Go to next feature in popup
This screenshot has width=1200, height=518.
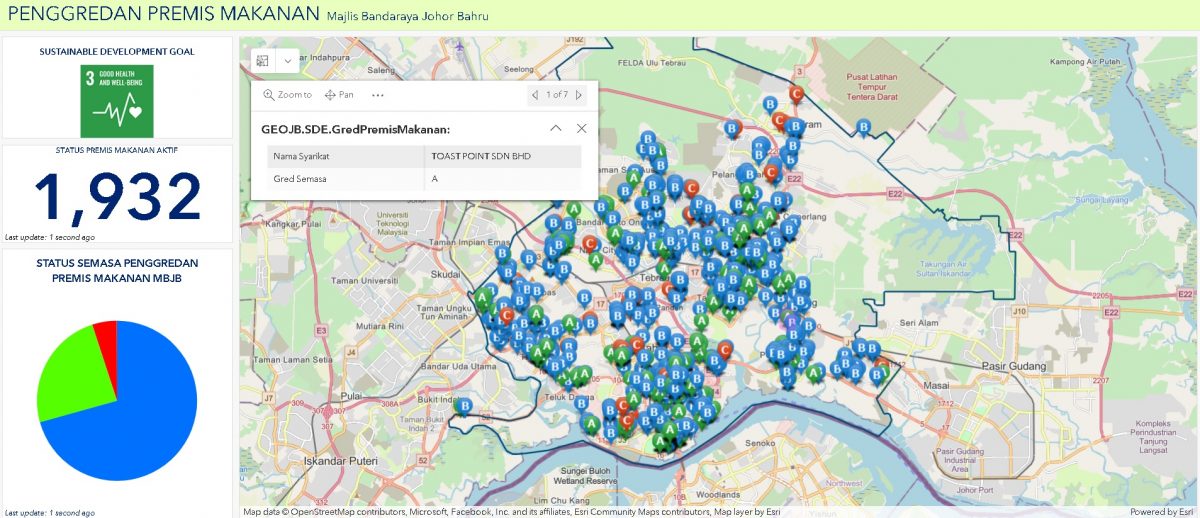[579, 95]
